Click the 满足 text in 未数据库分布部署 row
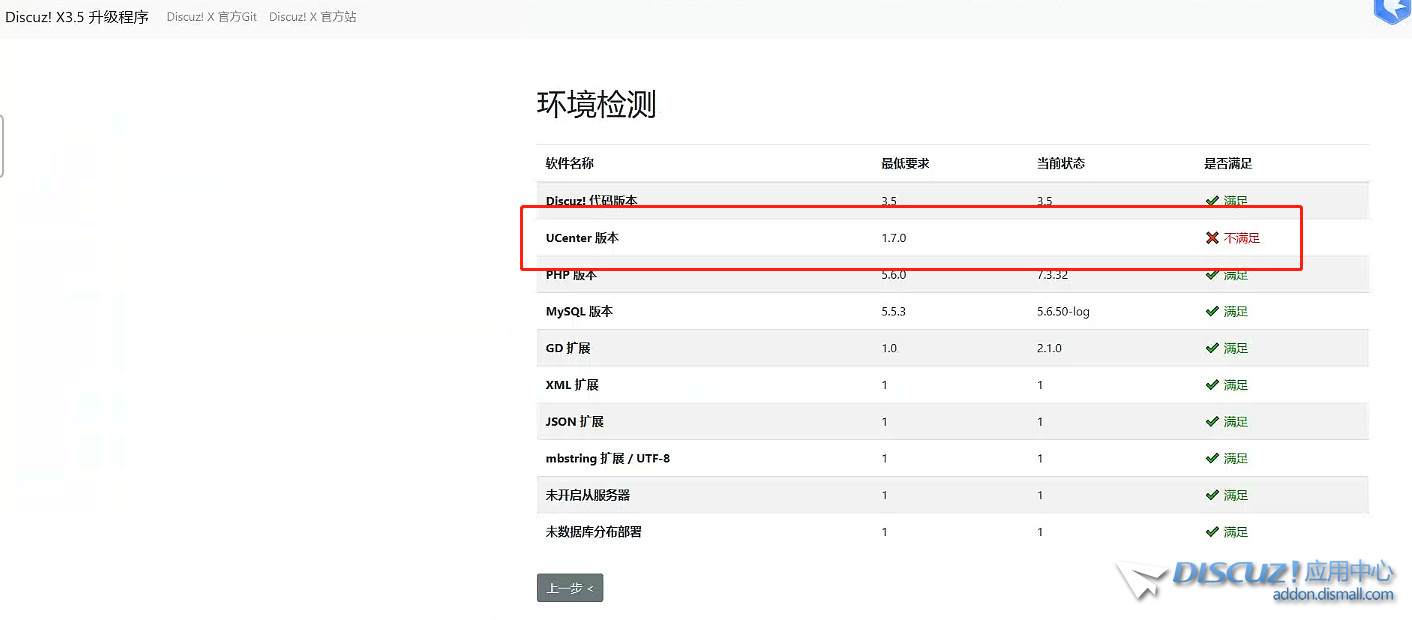The width and height of the screenshot is (1412, 620). pyautogui.click(x=1236, y=532)
